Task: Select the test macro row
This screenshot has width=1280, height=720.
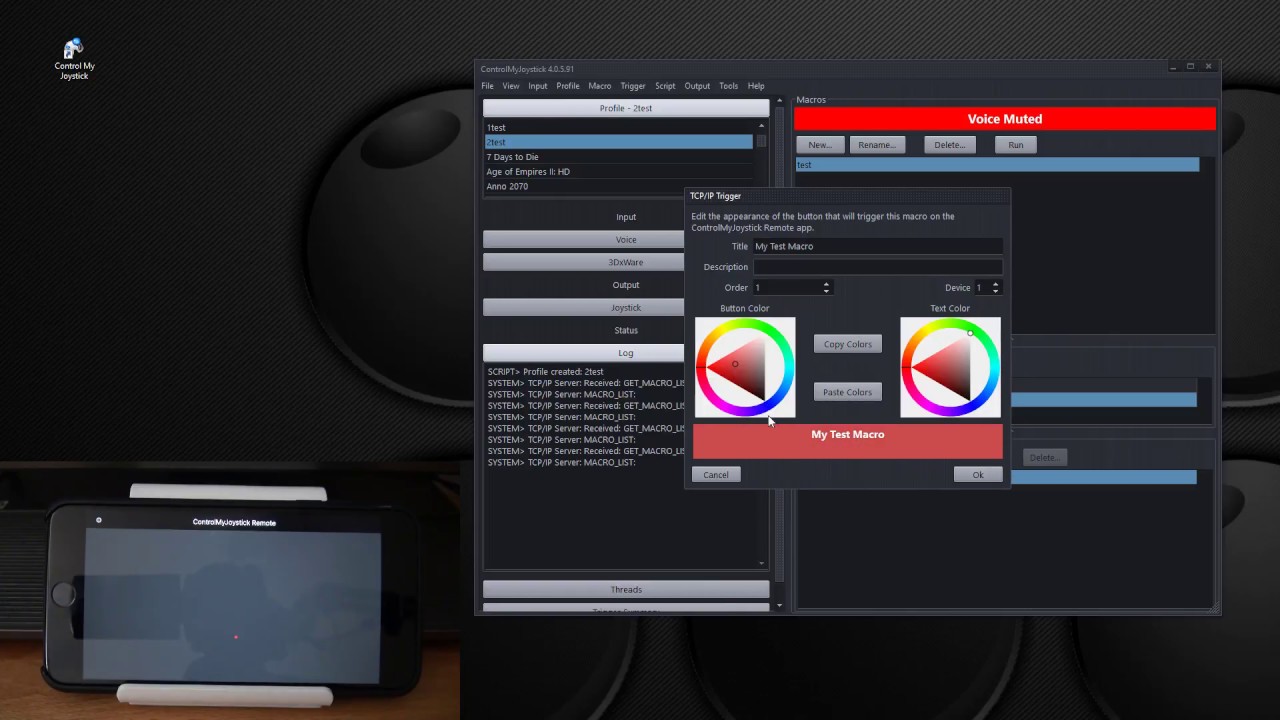Action: tap(997, 165)
